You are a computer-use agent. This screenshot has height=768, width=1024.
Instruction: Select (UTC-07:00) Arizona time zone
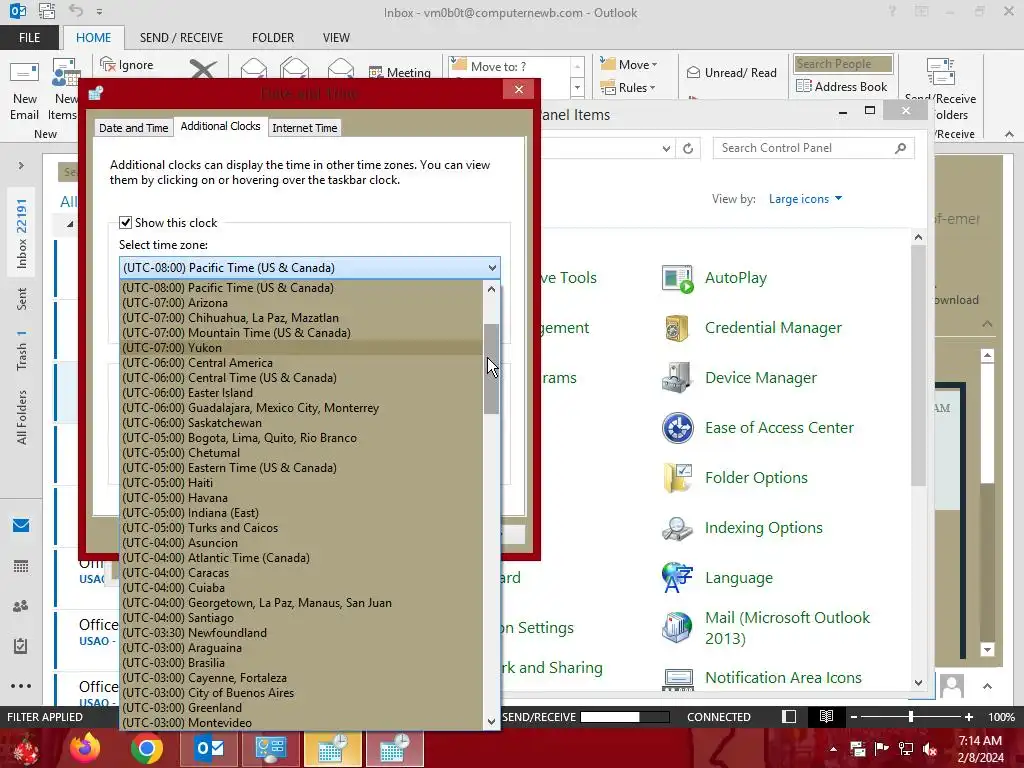302,303
